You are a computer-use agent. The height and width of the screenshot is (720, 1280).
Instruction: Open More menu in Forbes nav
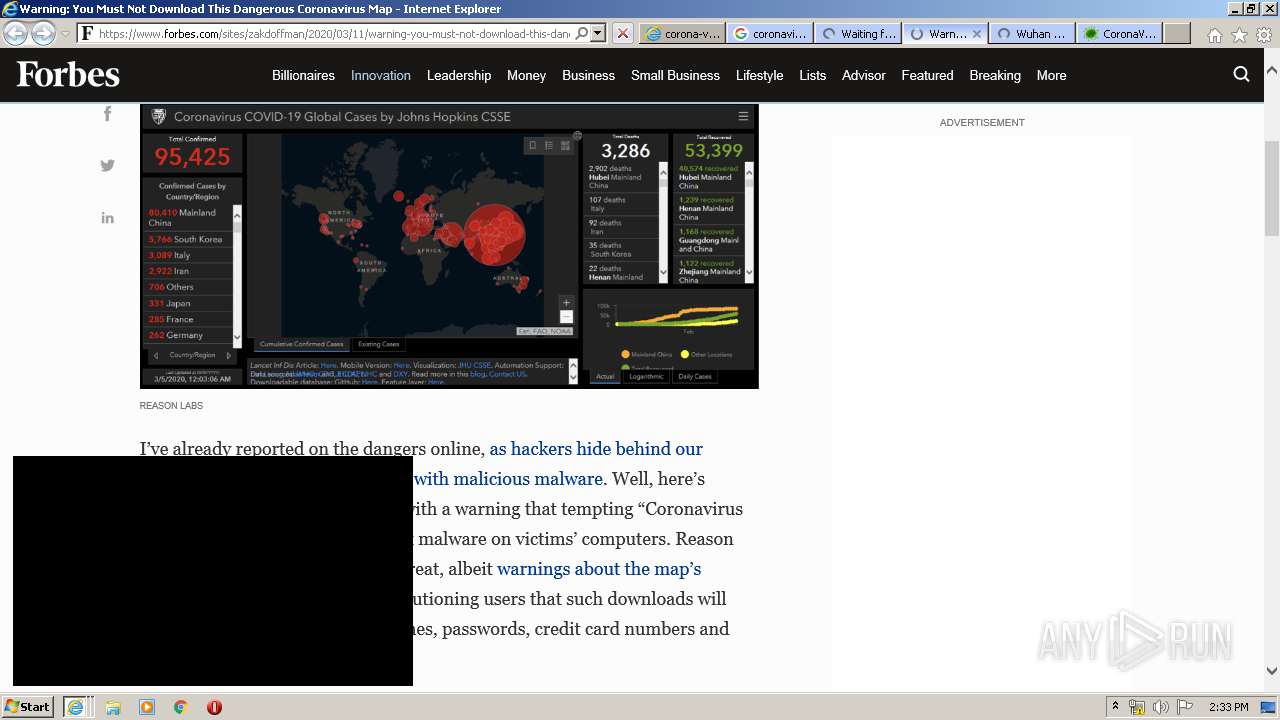[1051, 75]
